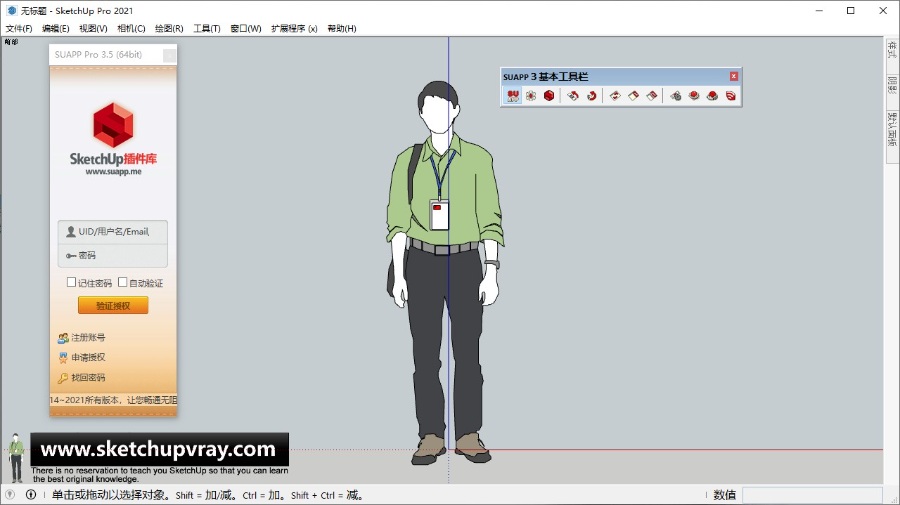
Task: Open the 帮助(H) menu
Action: (342, 28)
